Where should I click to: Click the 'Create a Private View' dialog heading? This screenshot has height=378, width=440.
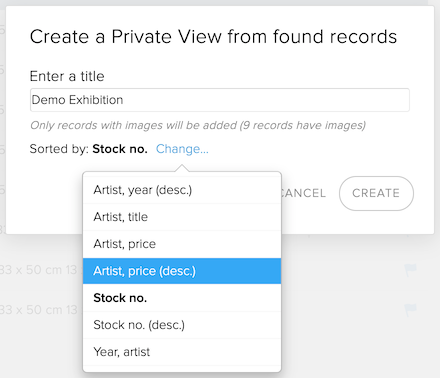(x=213, y=37)
